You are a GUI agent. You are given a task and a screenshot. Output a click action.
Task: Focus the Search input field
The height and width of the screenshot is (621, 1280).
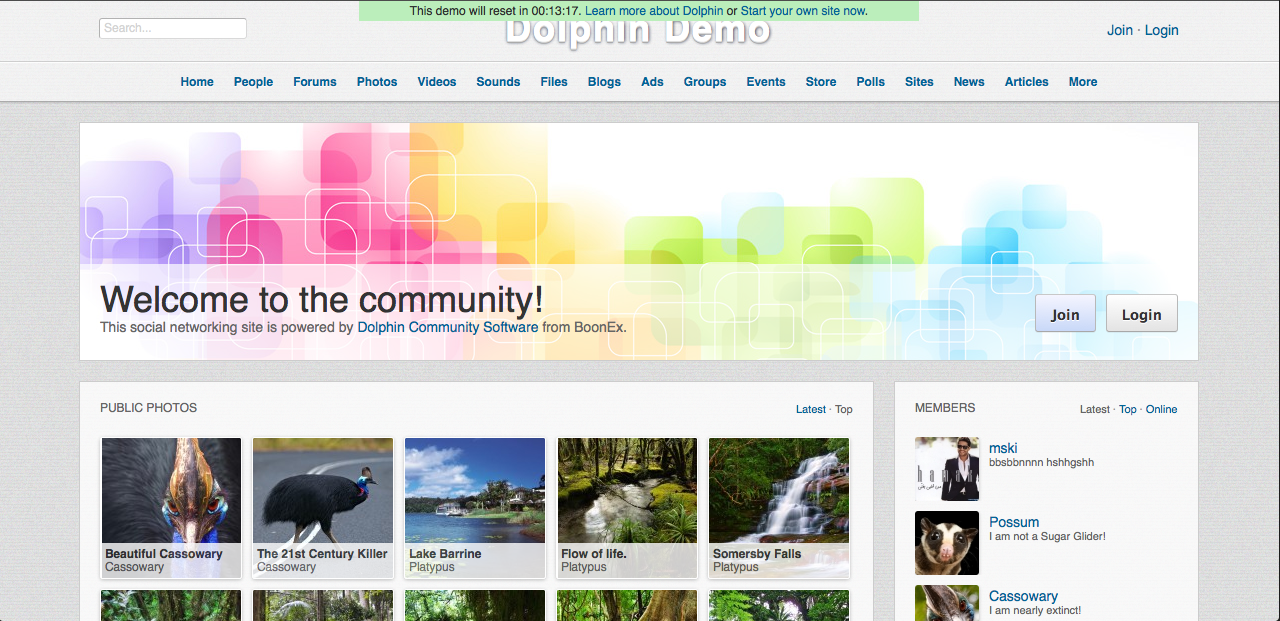[173, 28]
